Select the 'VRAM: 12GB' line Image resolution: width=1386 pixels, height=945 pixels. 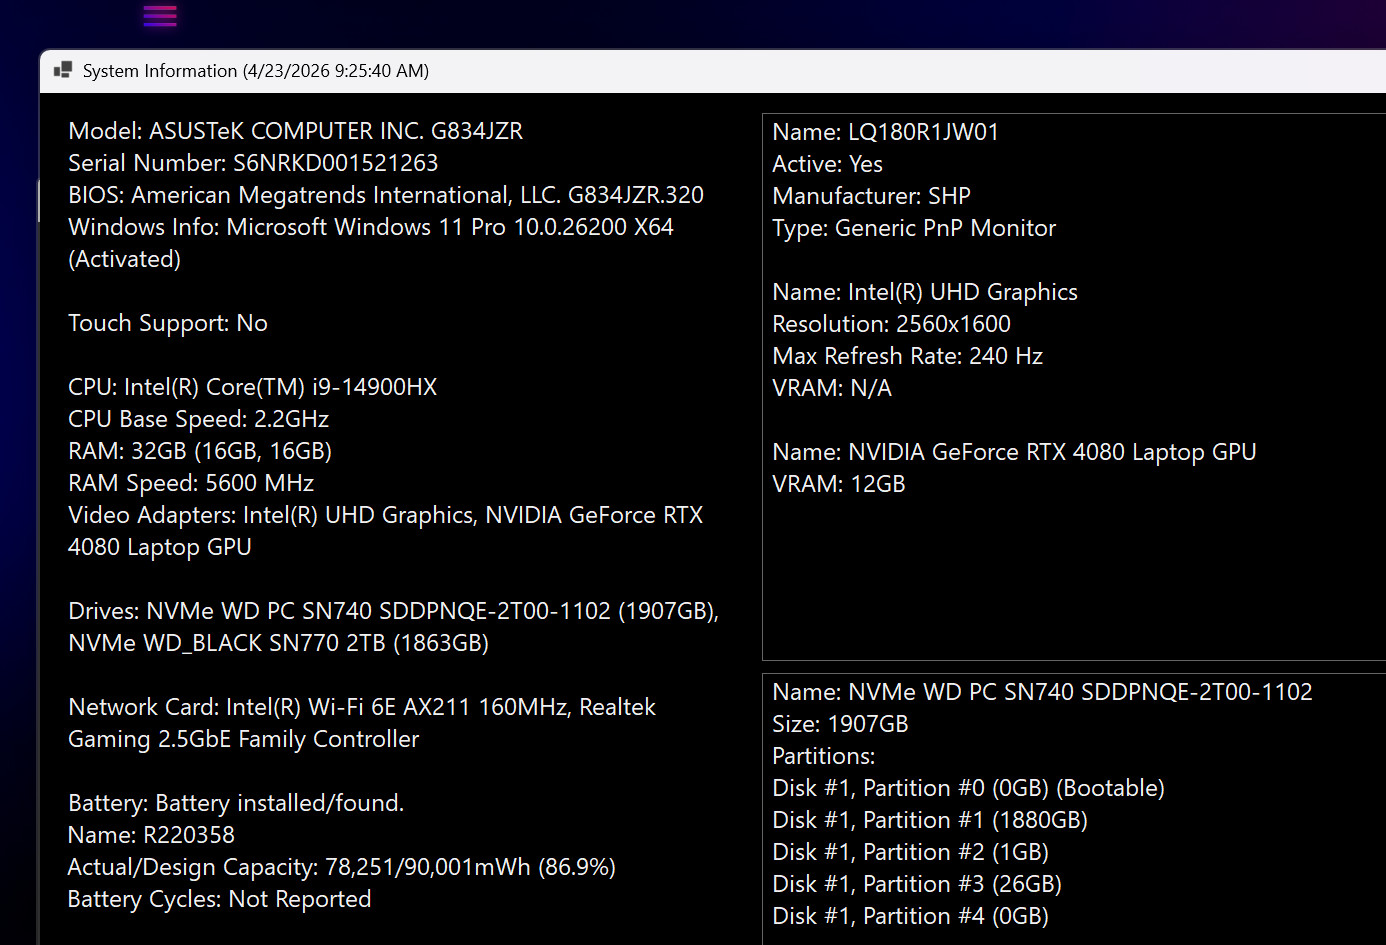839,484
